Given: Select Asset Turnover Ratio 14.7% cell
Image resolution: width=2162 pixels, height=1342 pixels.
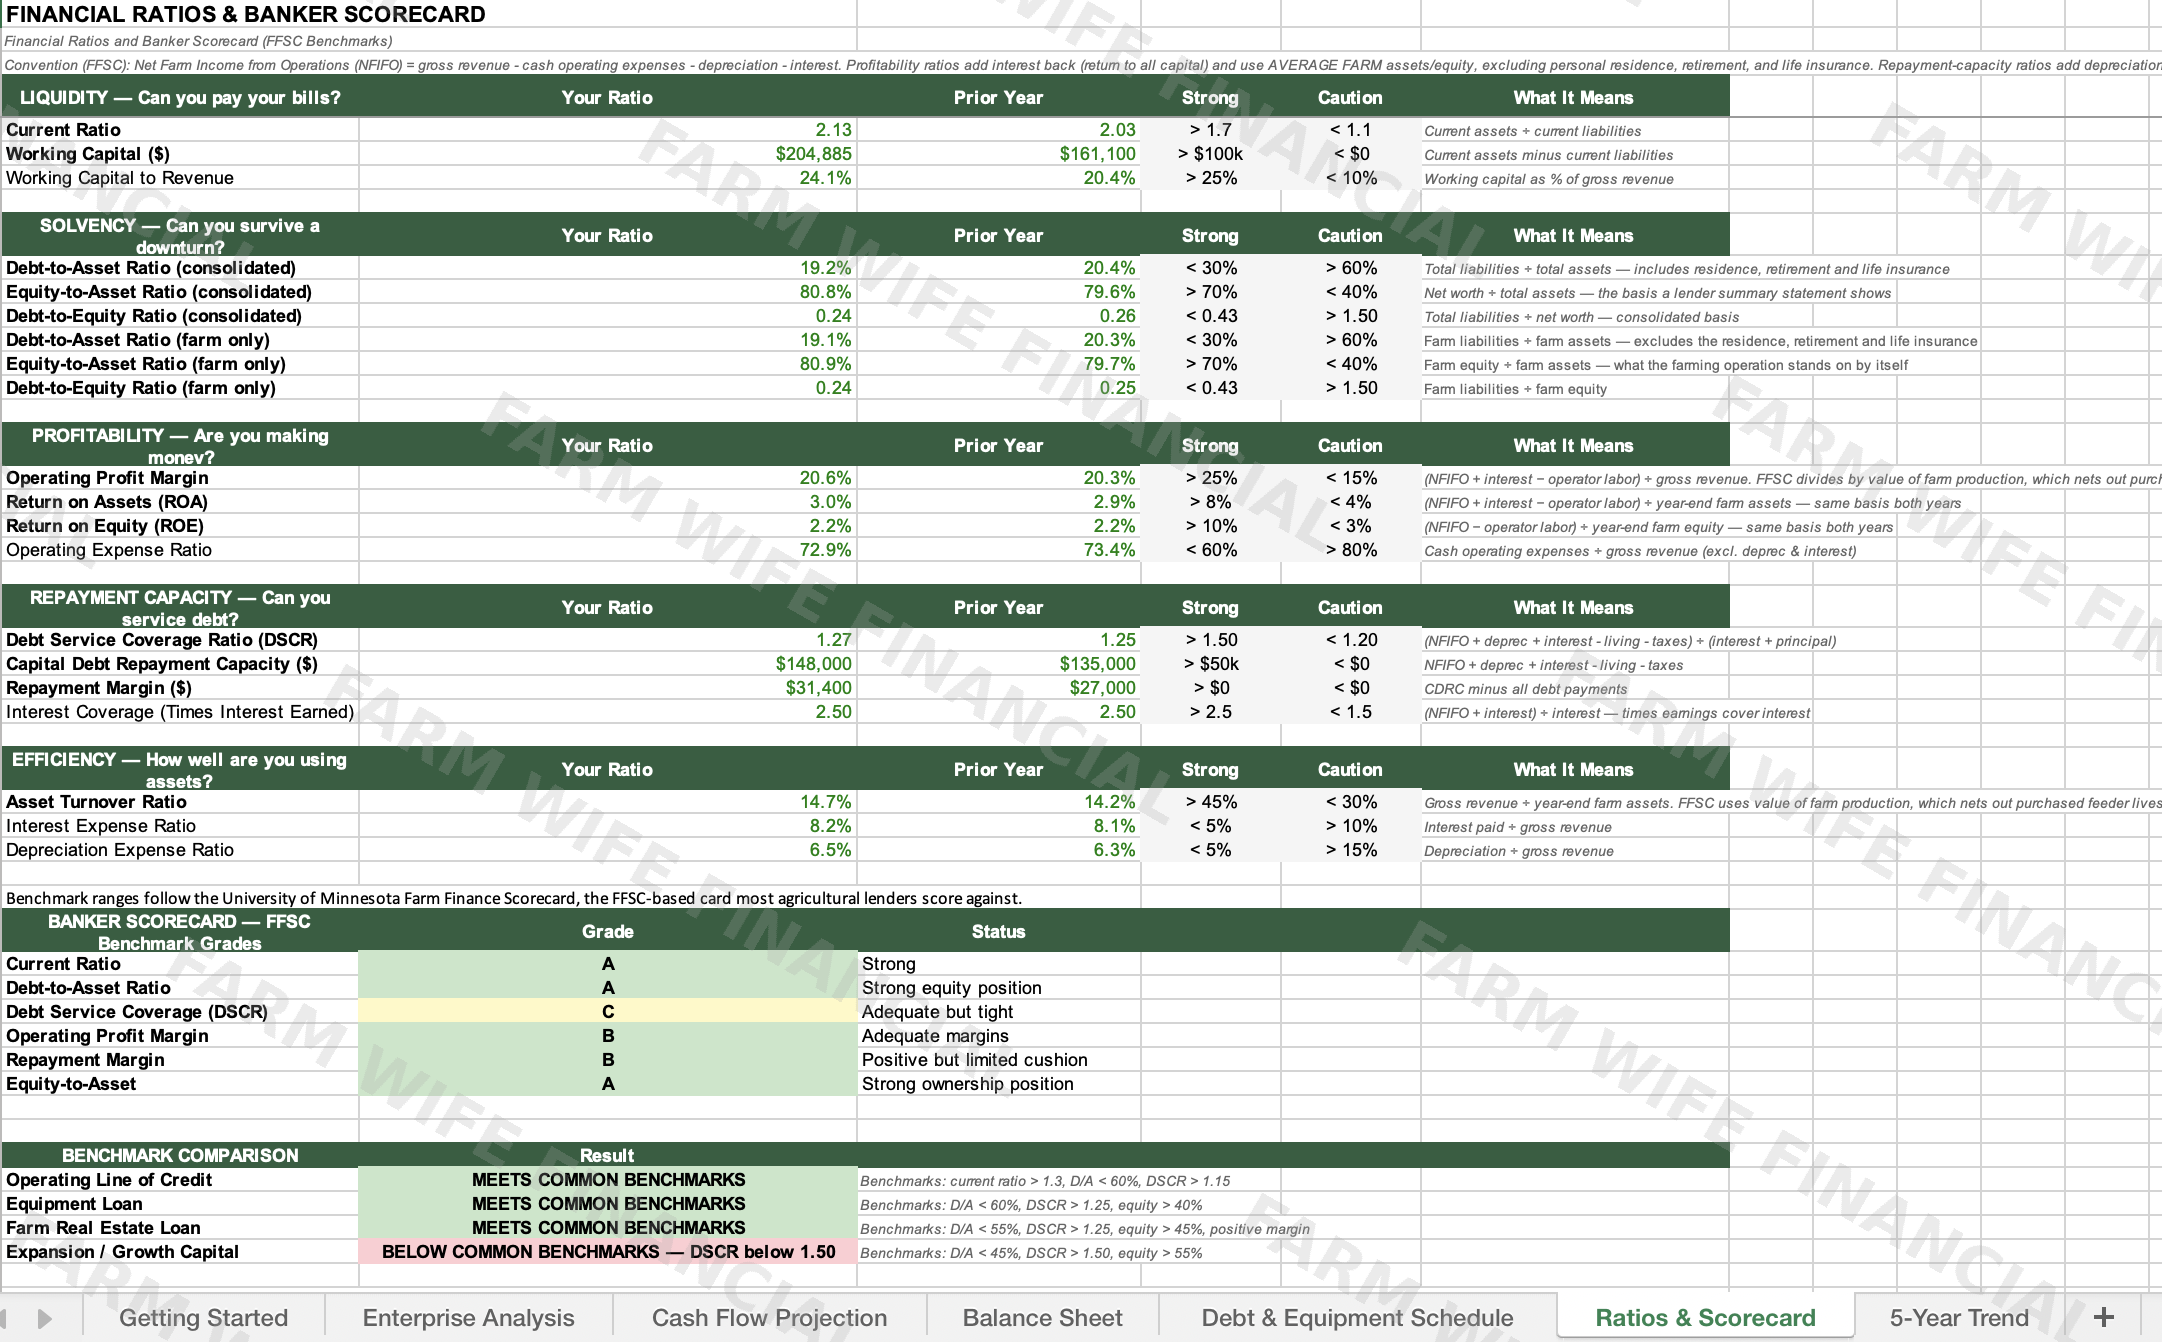Looking at the screenshot, I should coord(607,802).
